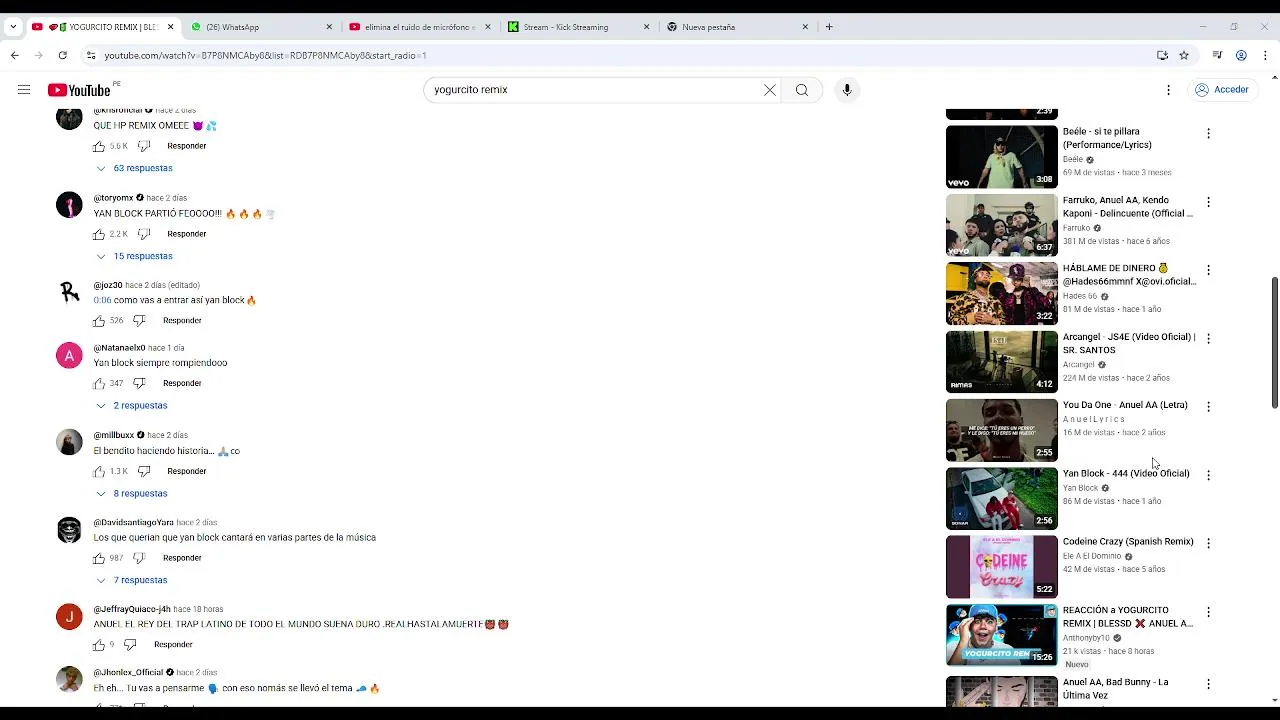The width and height of the screenshot is (1280, 720).
Task: Open Yan Block - 444 video title
Action: click(x=1126, y=473)
